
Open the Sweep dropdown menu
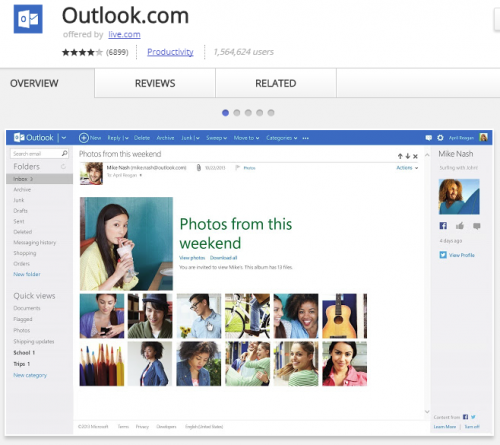click(x=216, y=138)
